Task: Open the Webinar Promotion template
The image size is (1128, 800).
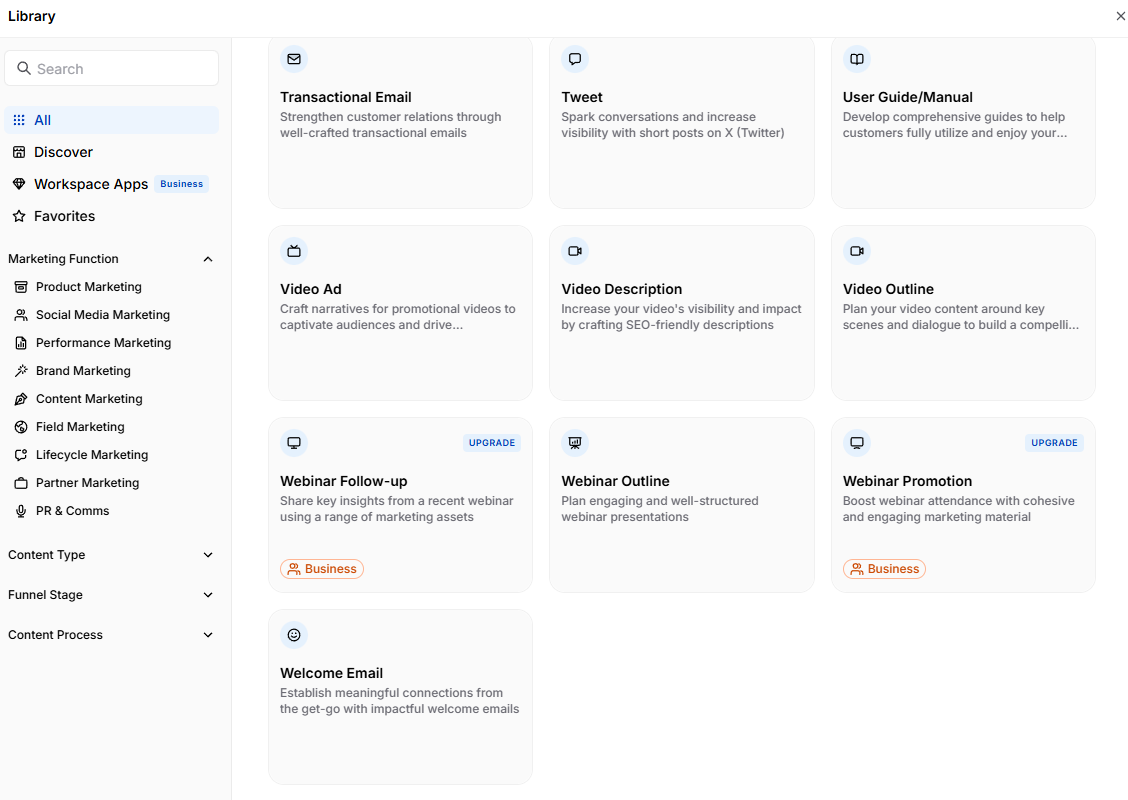Action: click(963, 505)
